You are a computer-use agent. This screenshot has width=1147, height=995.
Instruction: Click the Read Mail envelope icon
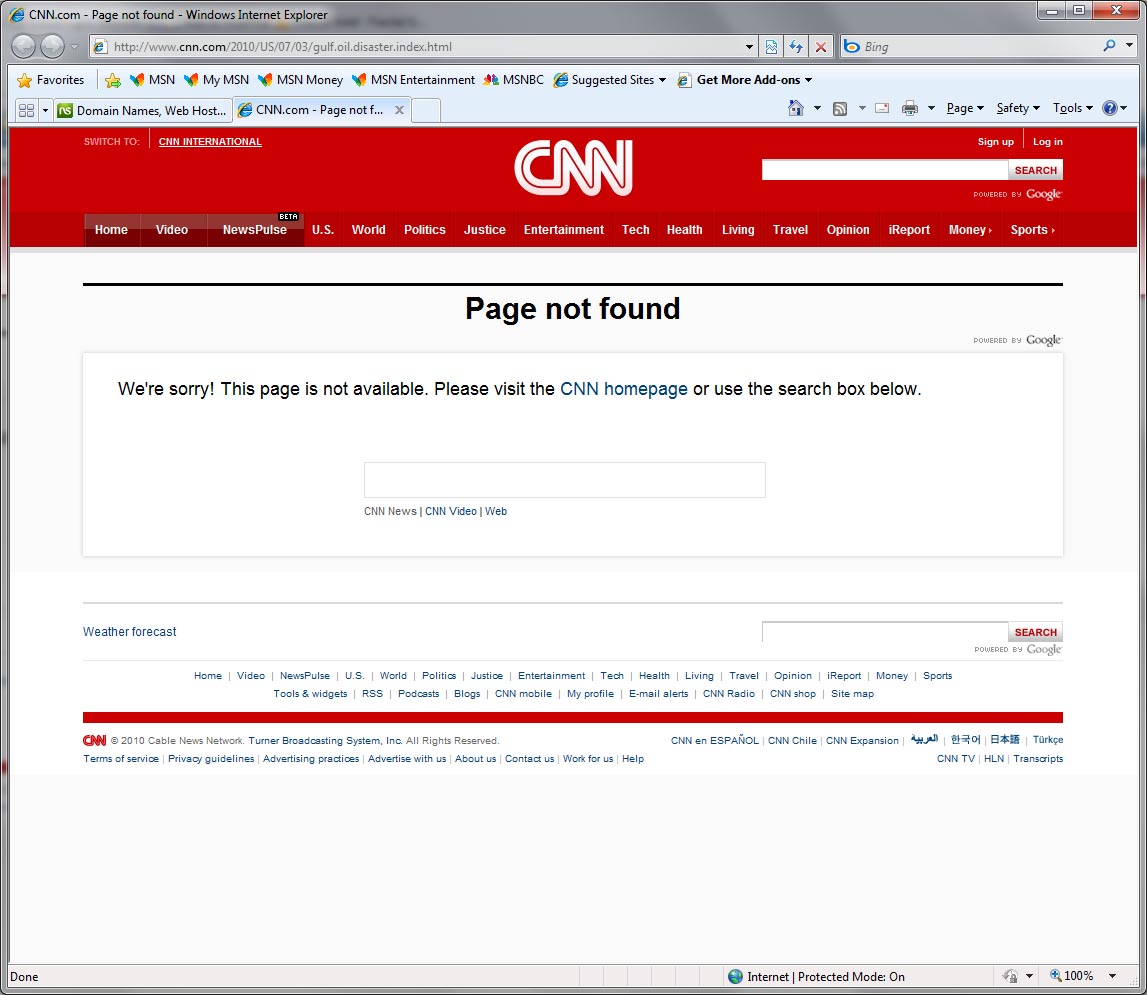[x=882, y=109]
